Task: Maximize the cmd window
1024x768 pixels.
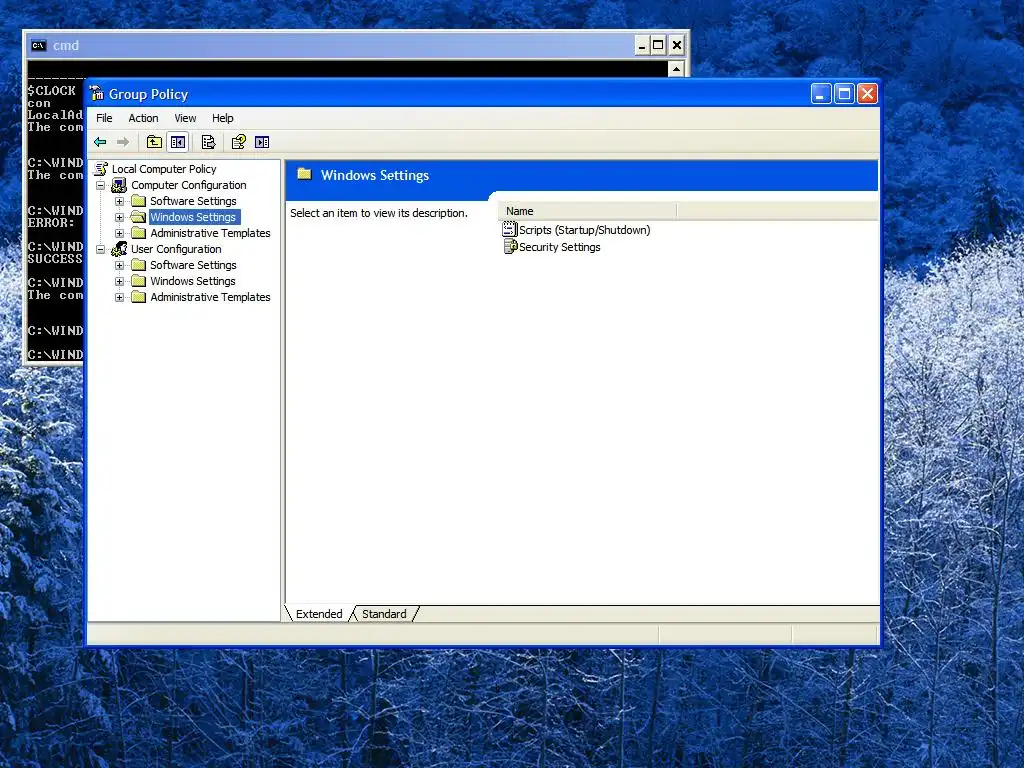Action: tap(658, 45)
